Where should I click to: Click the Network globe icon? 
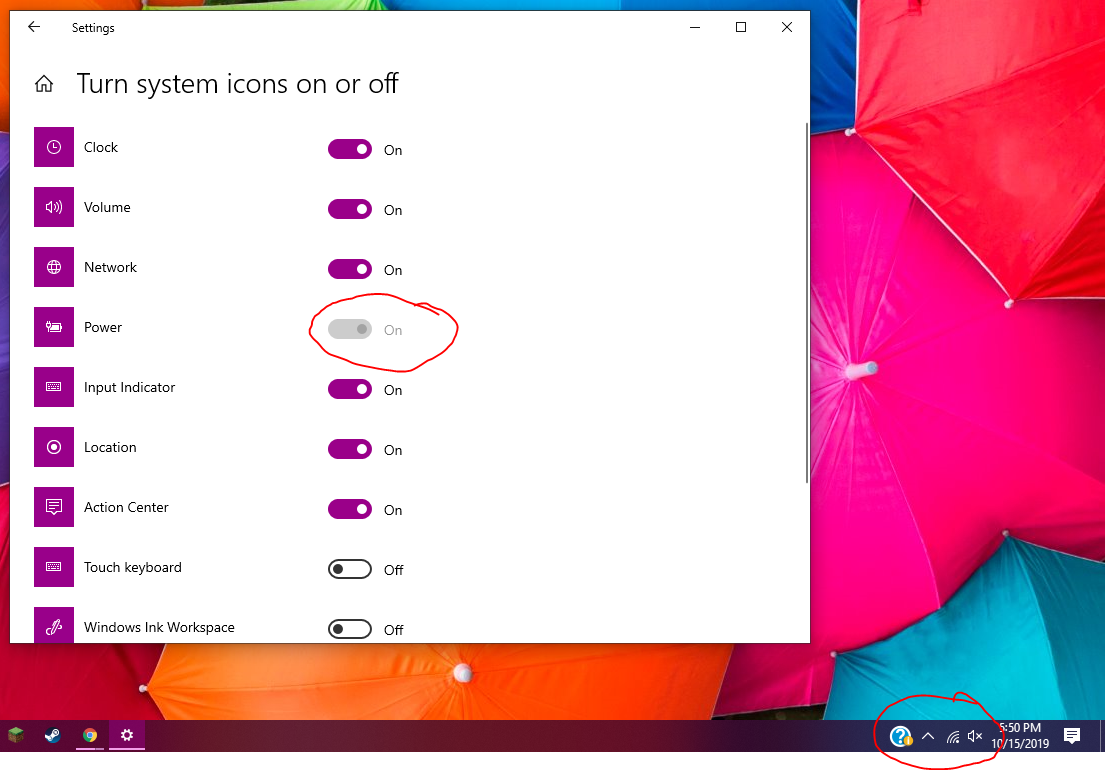click(53, 267)
